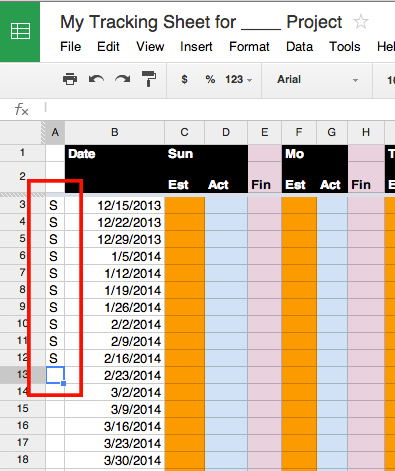Select the cell with date 12/15/2013
Screen dimensions: 395x471
click(x=115, y=205)
